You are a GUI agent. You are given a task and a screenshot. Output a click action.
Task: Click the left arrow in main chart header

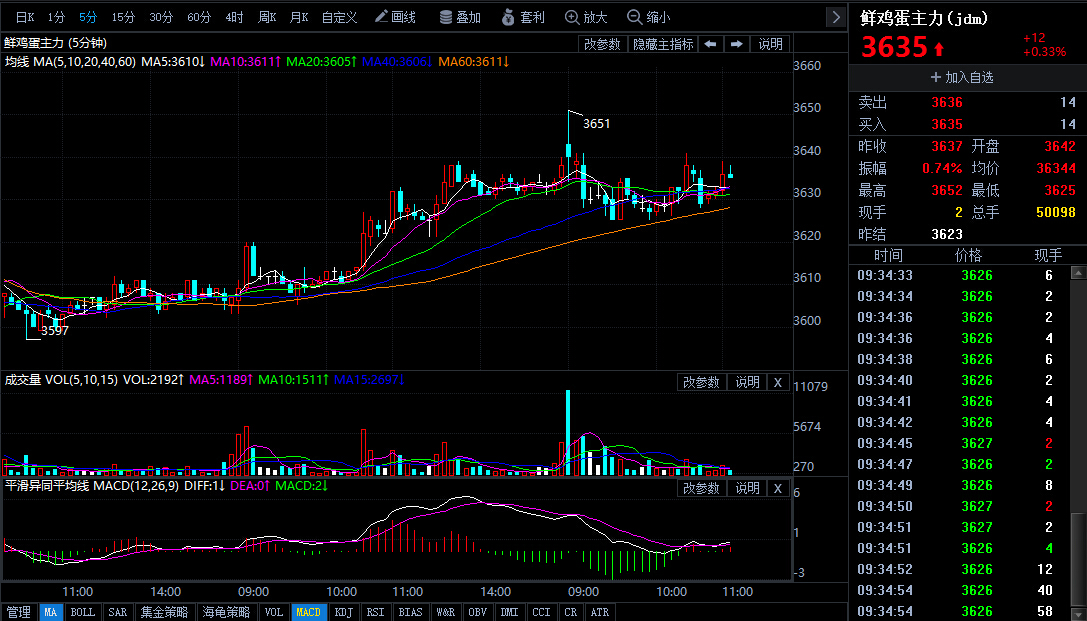tap(709, 44)
